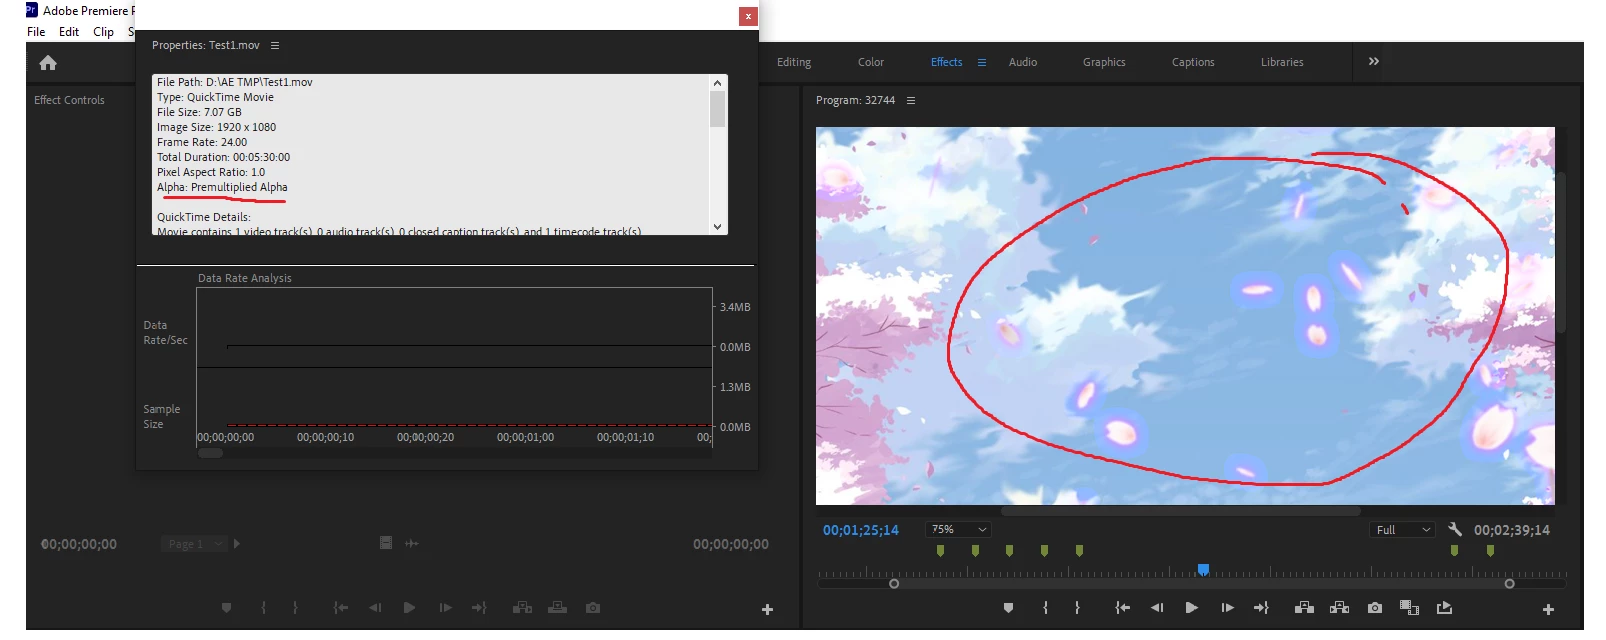
Task: Step forward one frame in Program monitor
Action: point(1227,608)
